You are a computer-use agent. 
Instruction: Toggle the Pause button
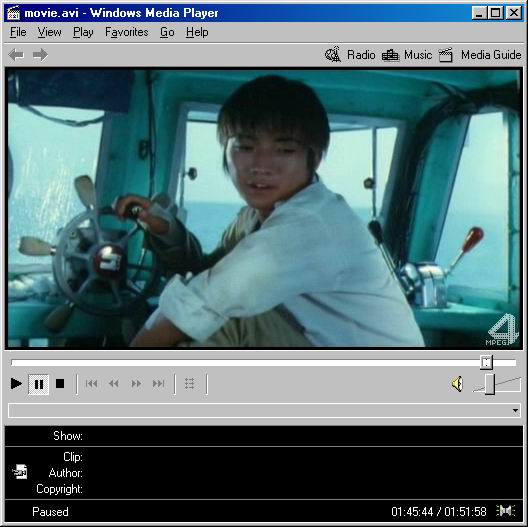click(39, 384)
